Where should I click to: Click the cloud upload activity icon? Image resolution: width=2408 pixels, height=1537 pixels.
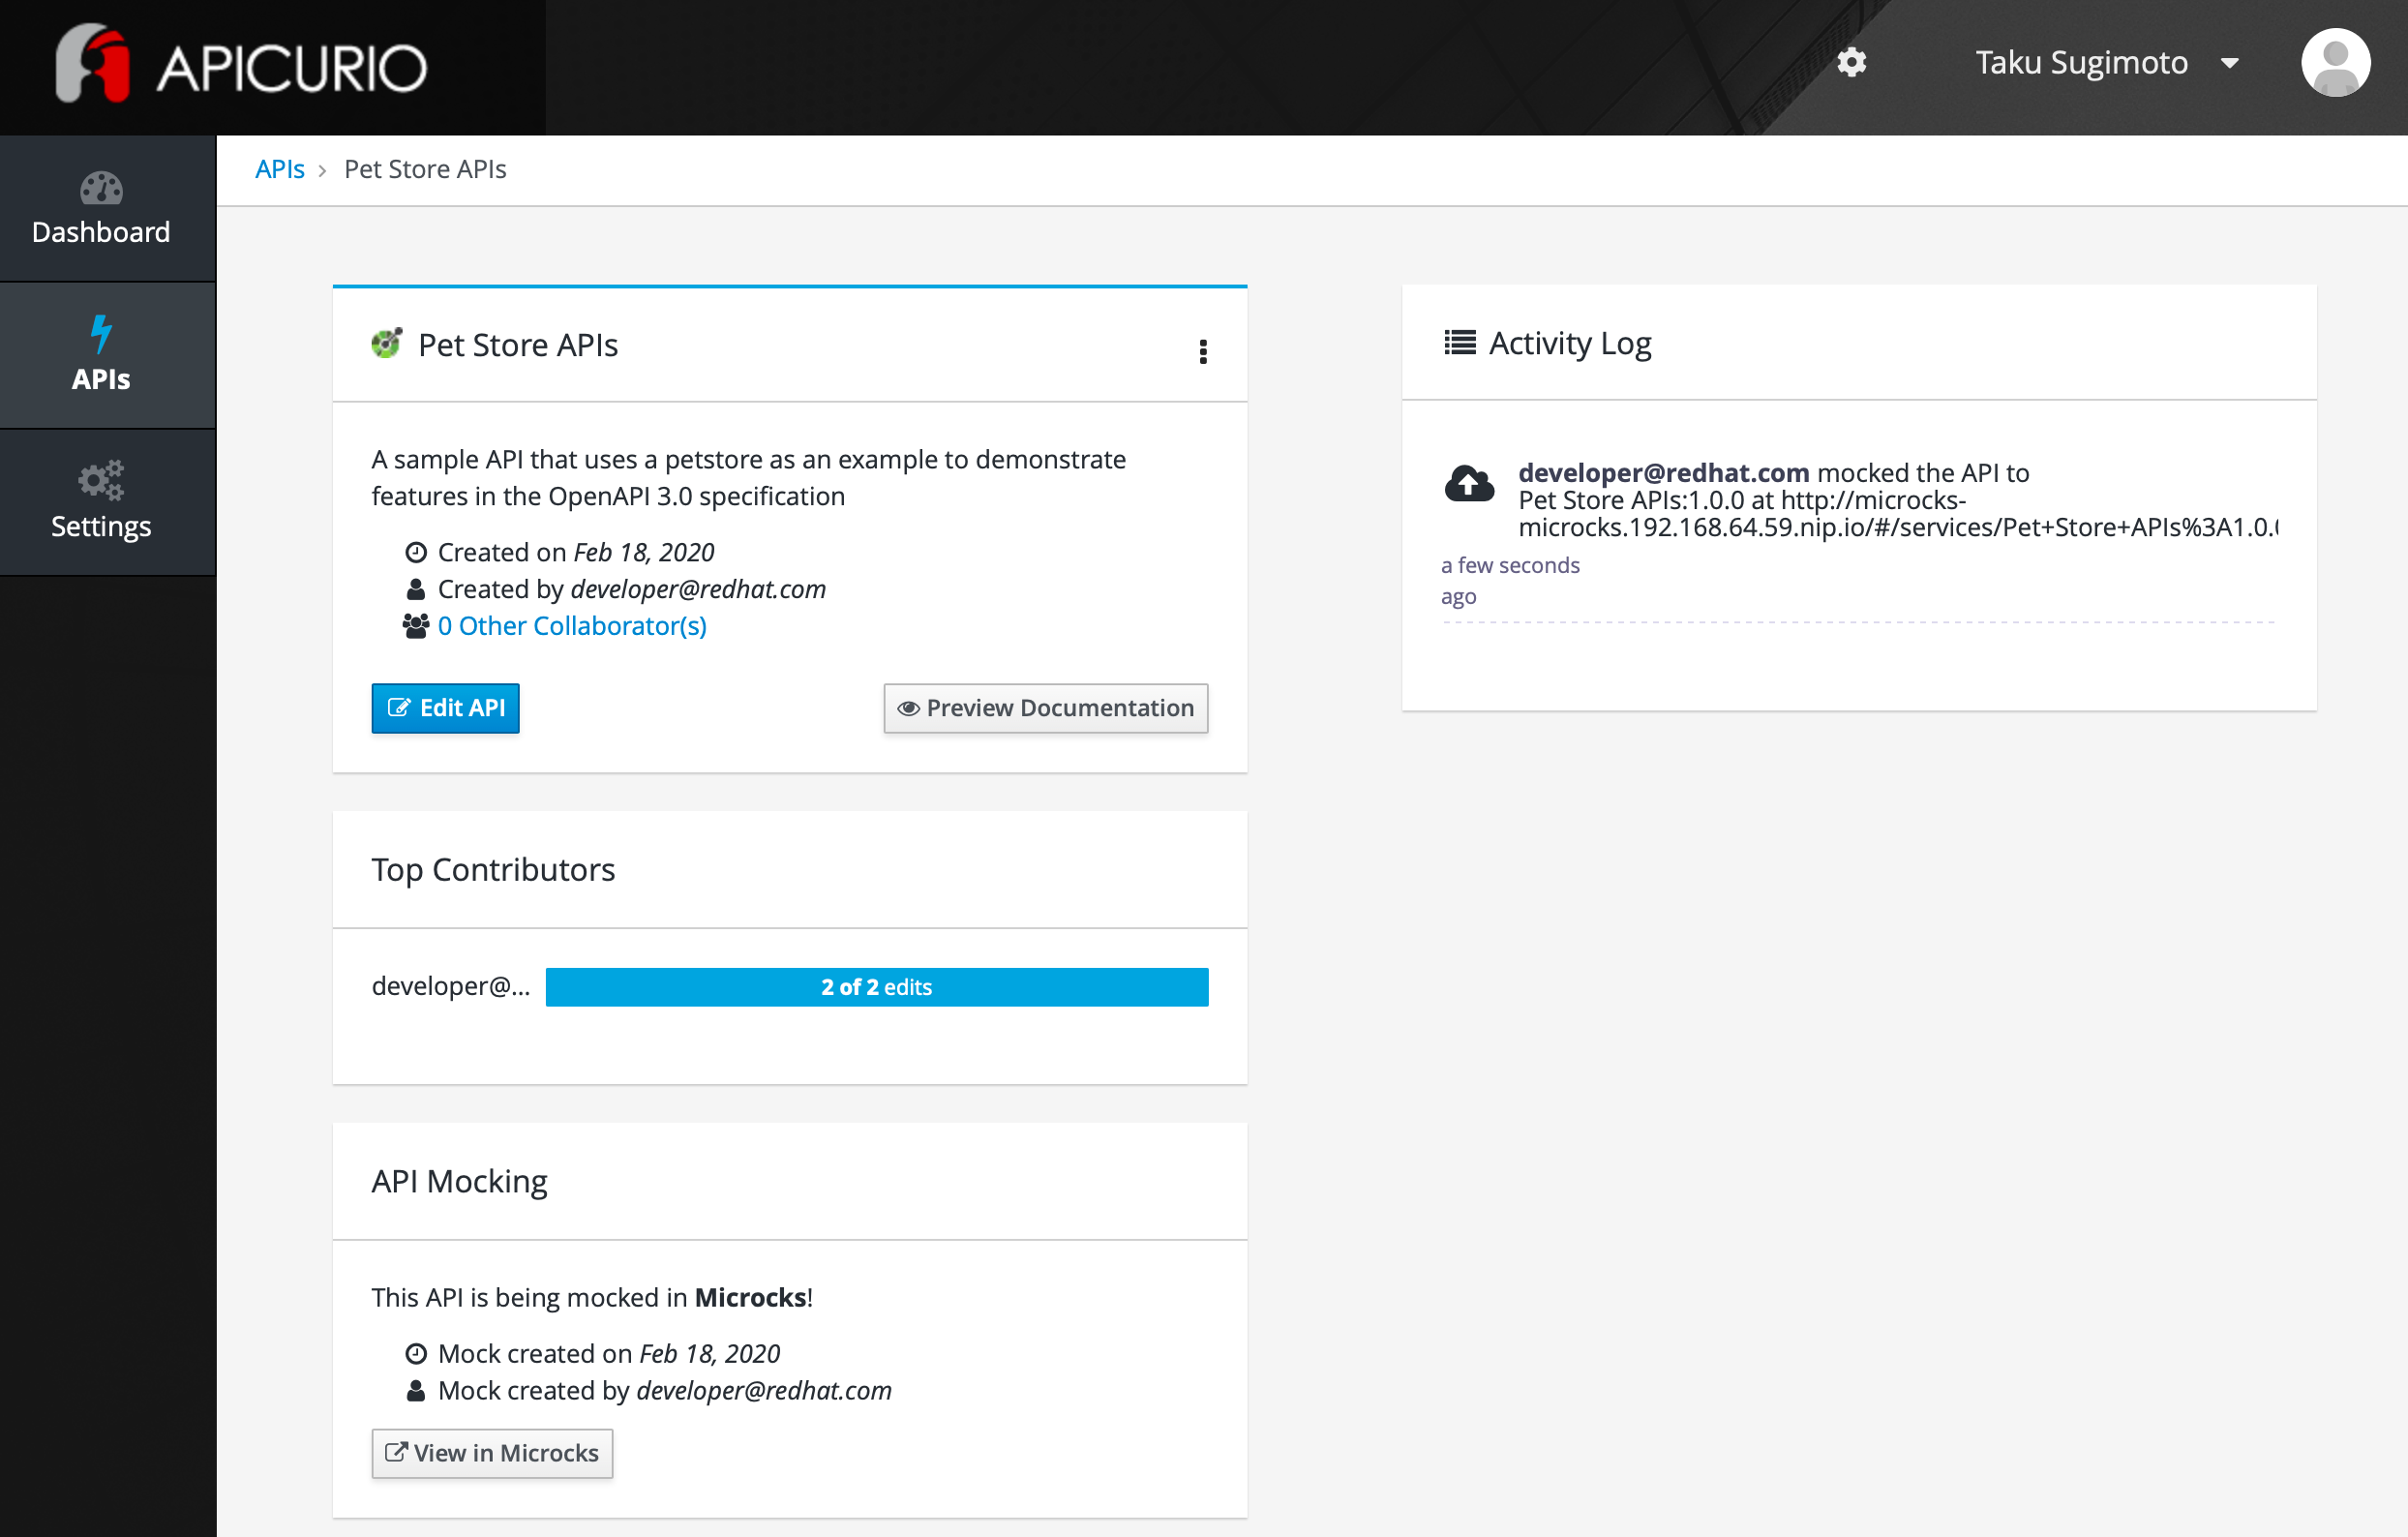(1469, 484)
